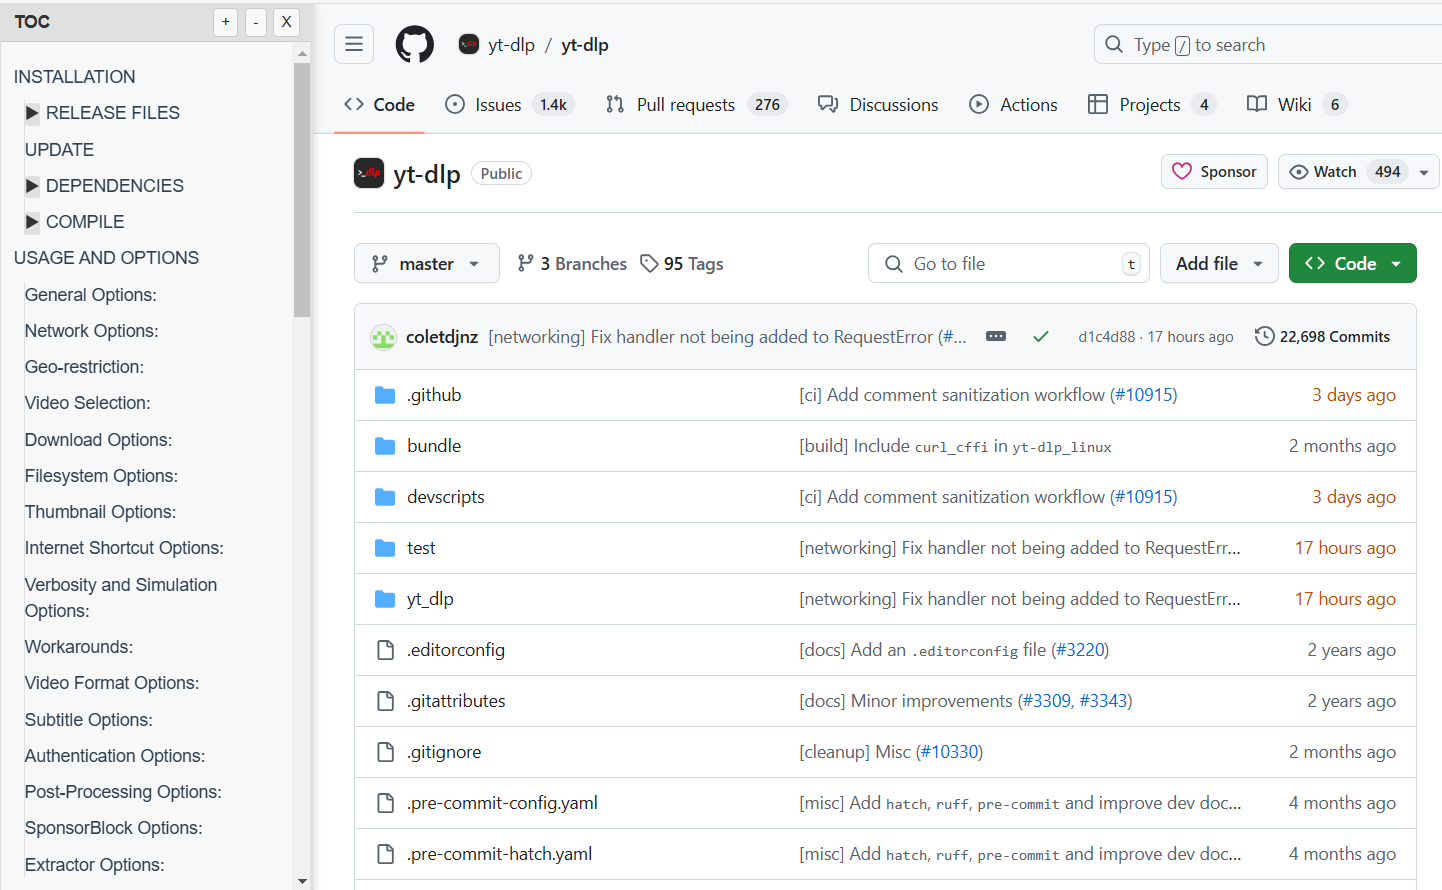Click the yt-dlp repository avatar beside title

[369, 173]
